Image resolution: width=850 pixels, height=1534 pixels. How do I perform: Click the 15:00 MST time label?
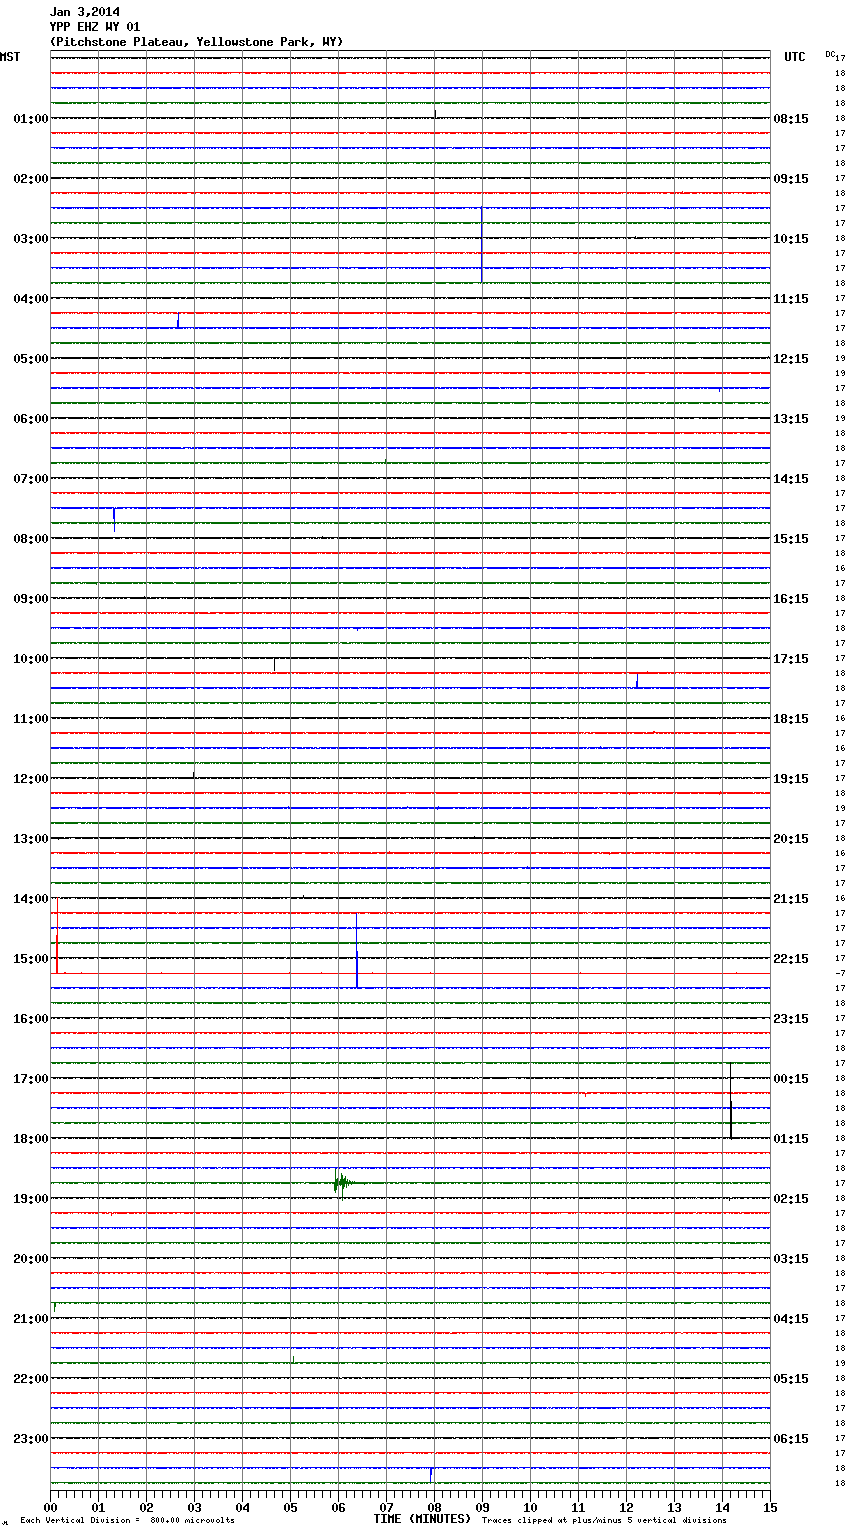click(x=31, y=959)
